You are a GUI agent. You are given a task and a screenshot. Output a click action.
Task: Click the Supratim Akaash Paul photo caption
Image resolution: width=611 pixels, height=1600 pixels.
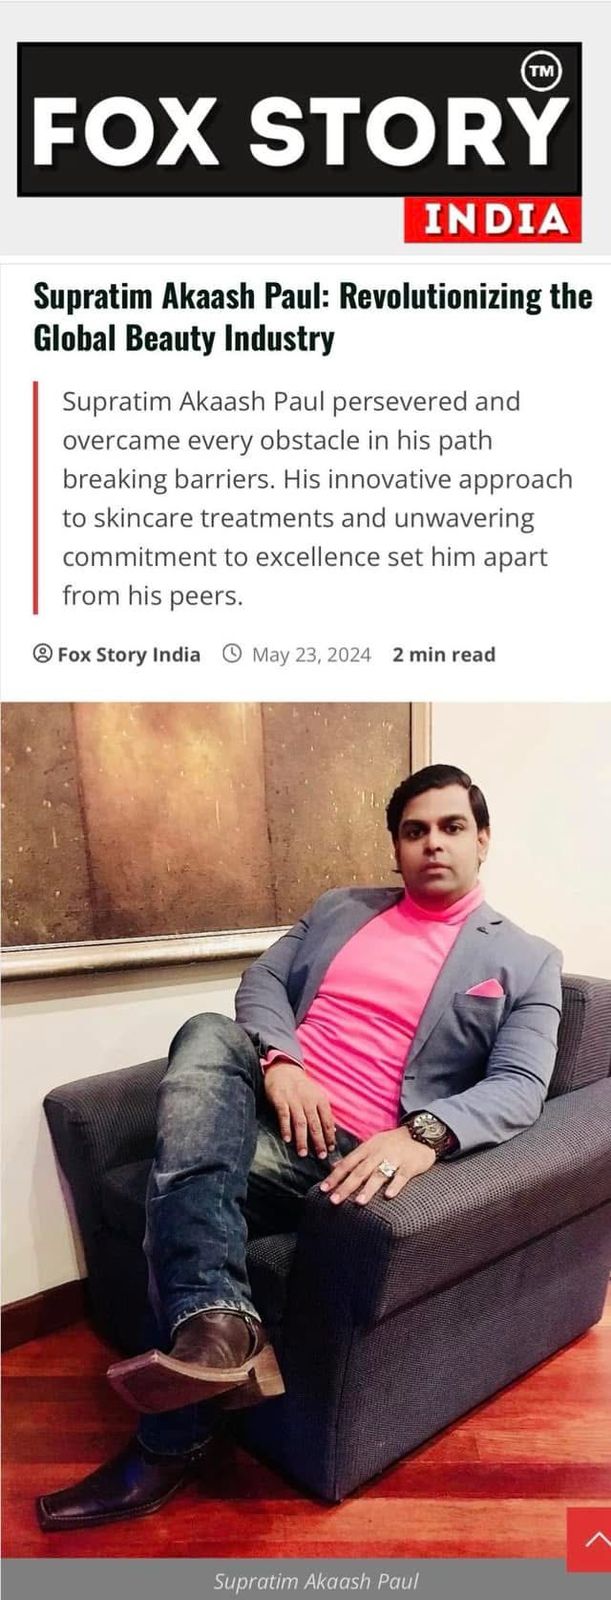315,1581
